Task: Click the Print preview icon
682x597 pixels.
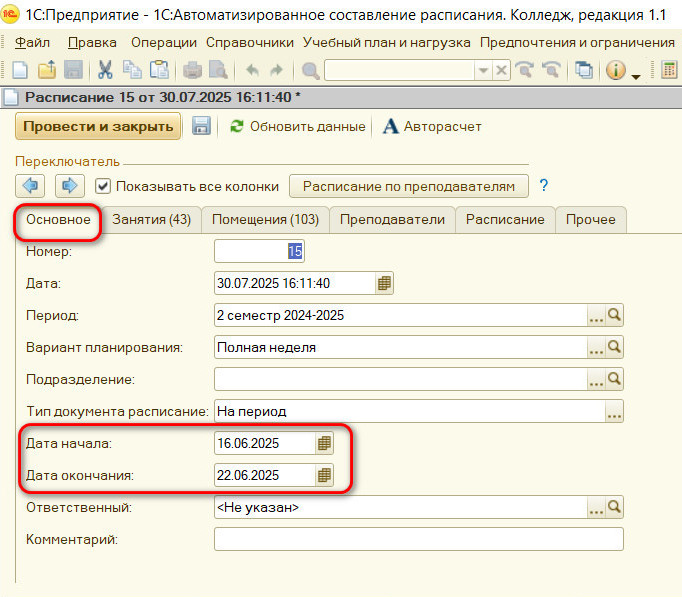Action: 218,70
